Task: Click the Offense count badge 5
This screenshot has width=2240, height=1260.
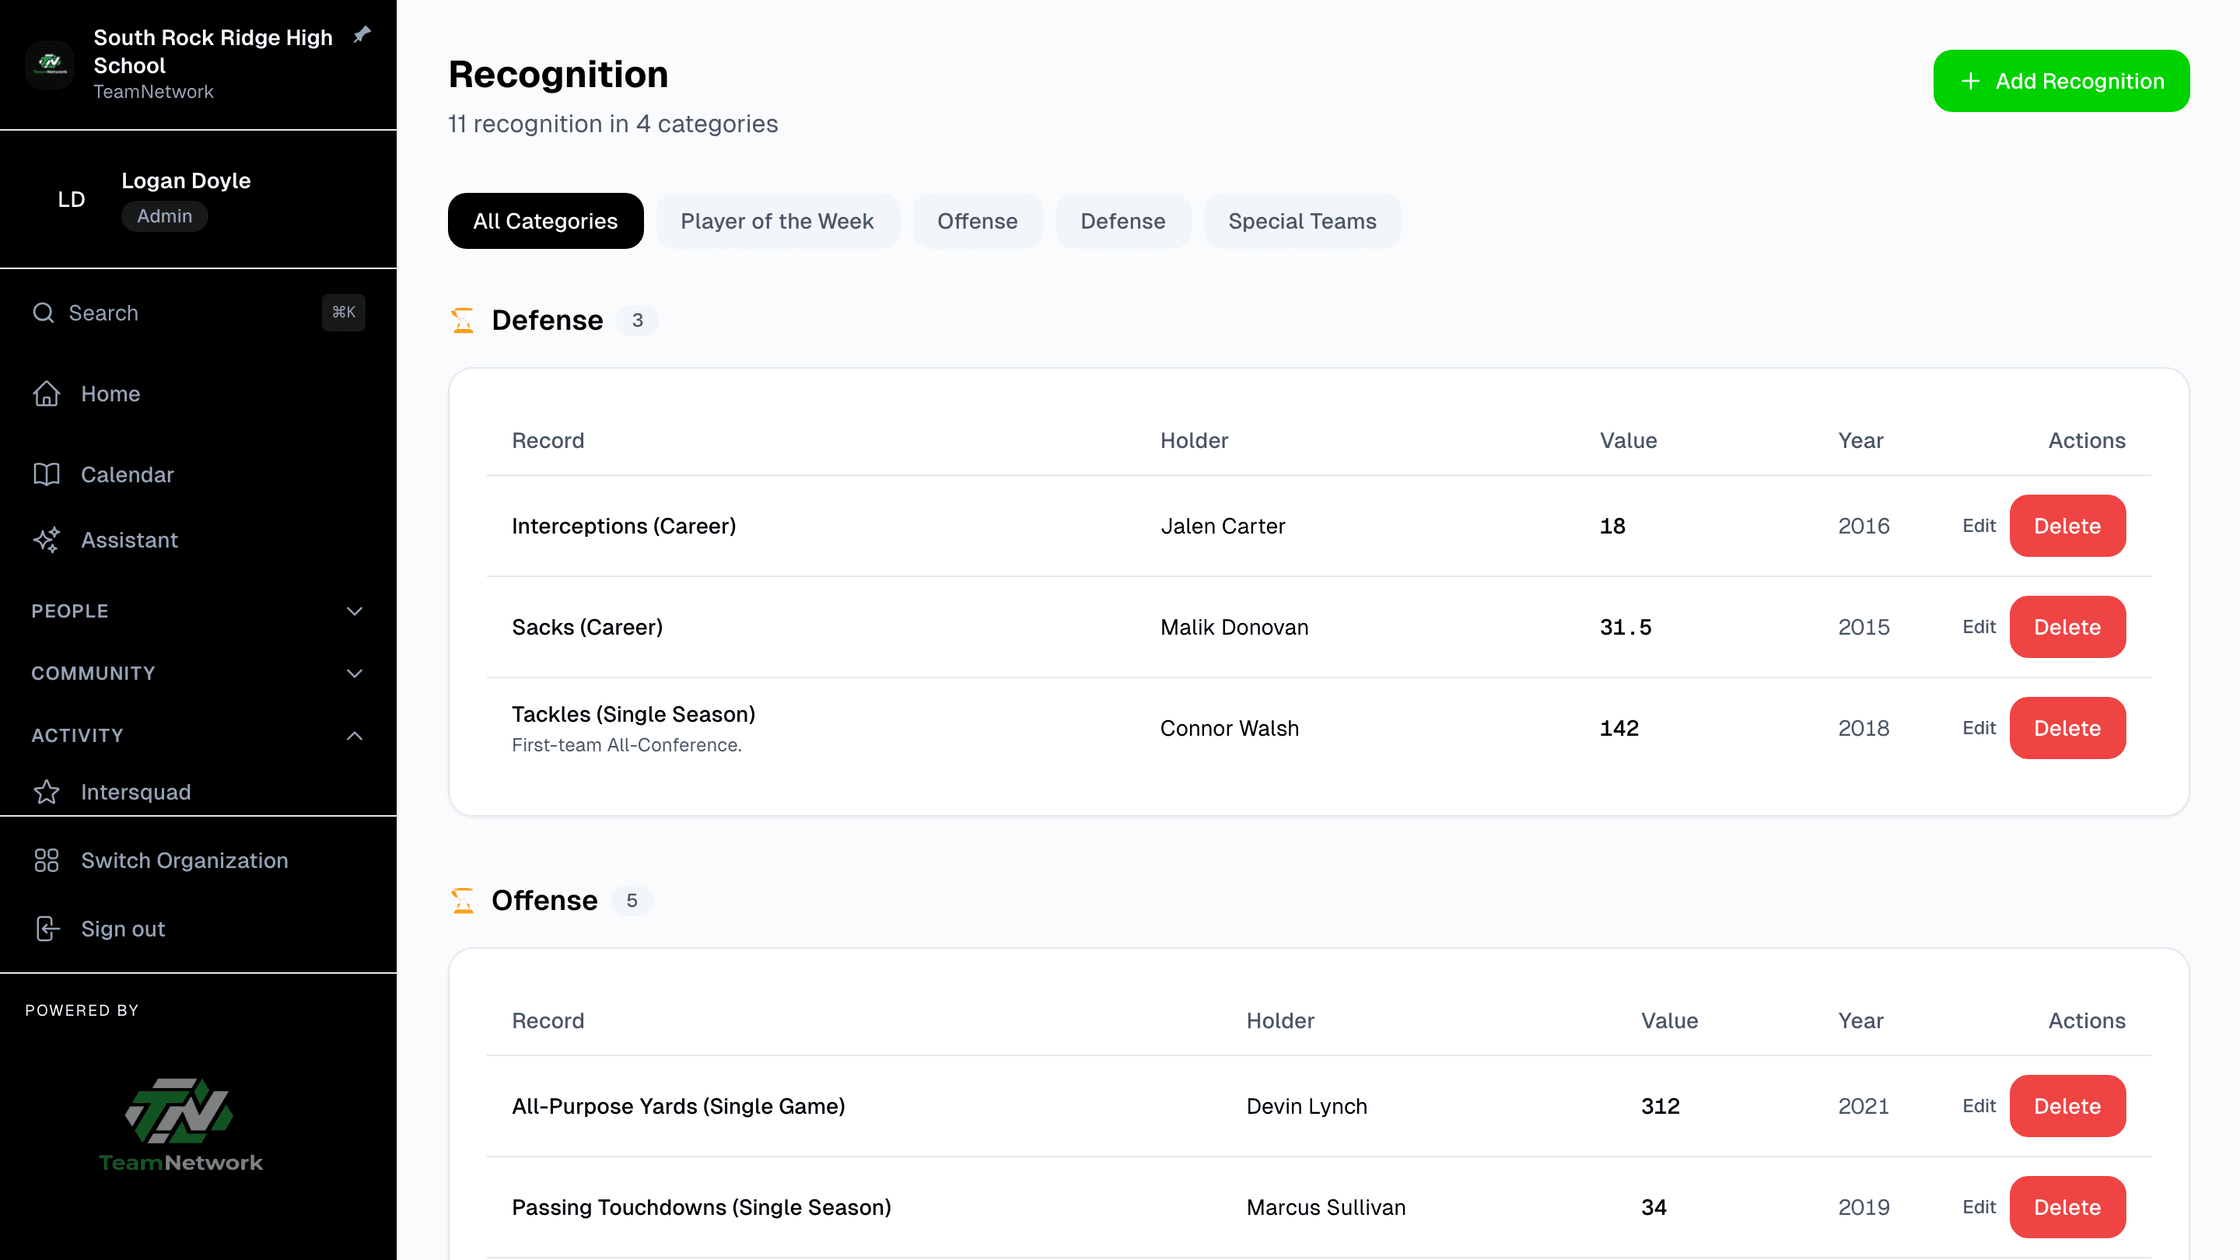Action: point(632,900)
